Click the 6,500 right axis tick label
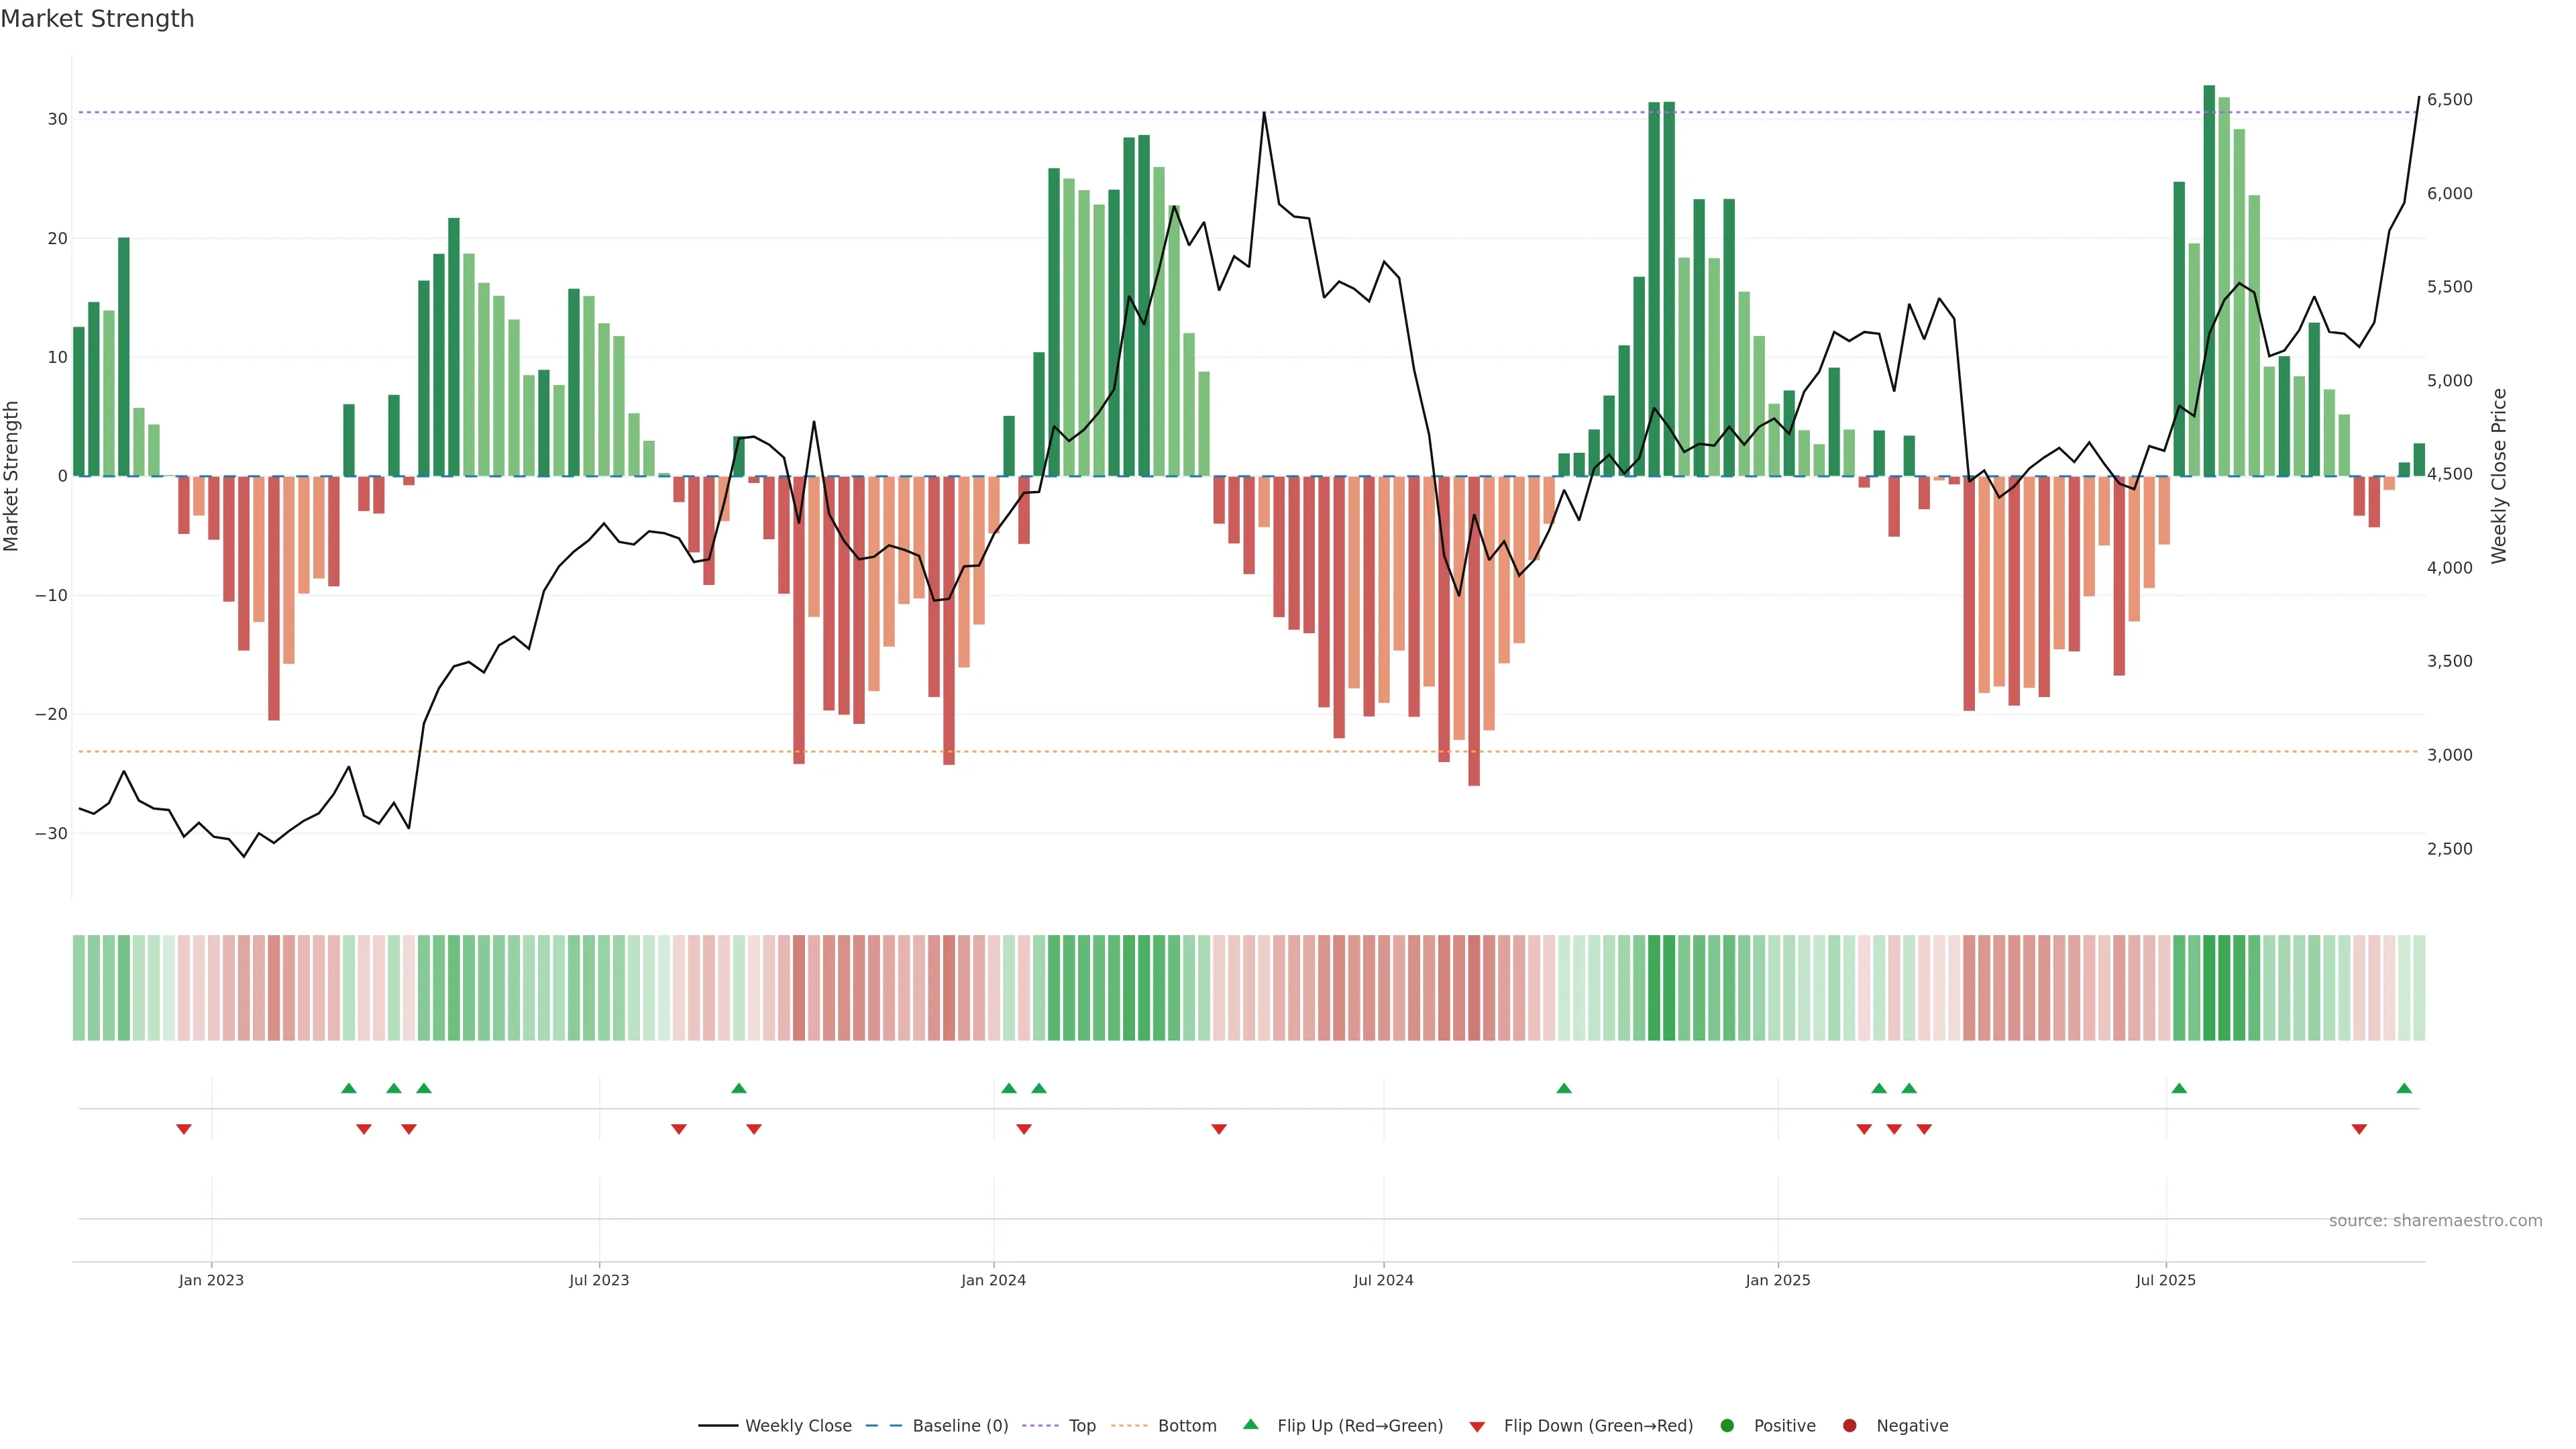This screenshot has height=1449, width=2576. coord(2449,100)
